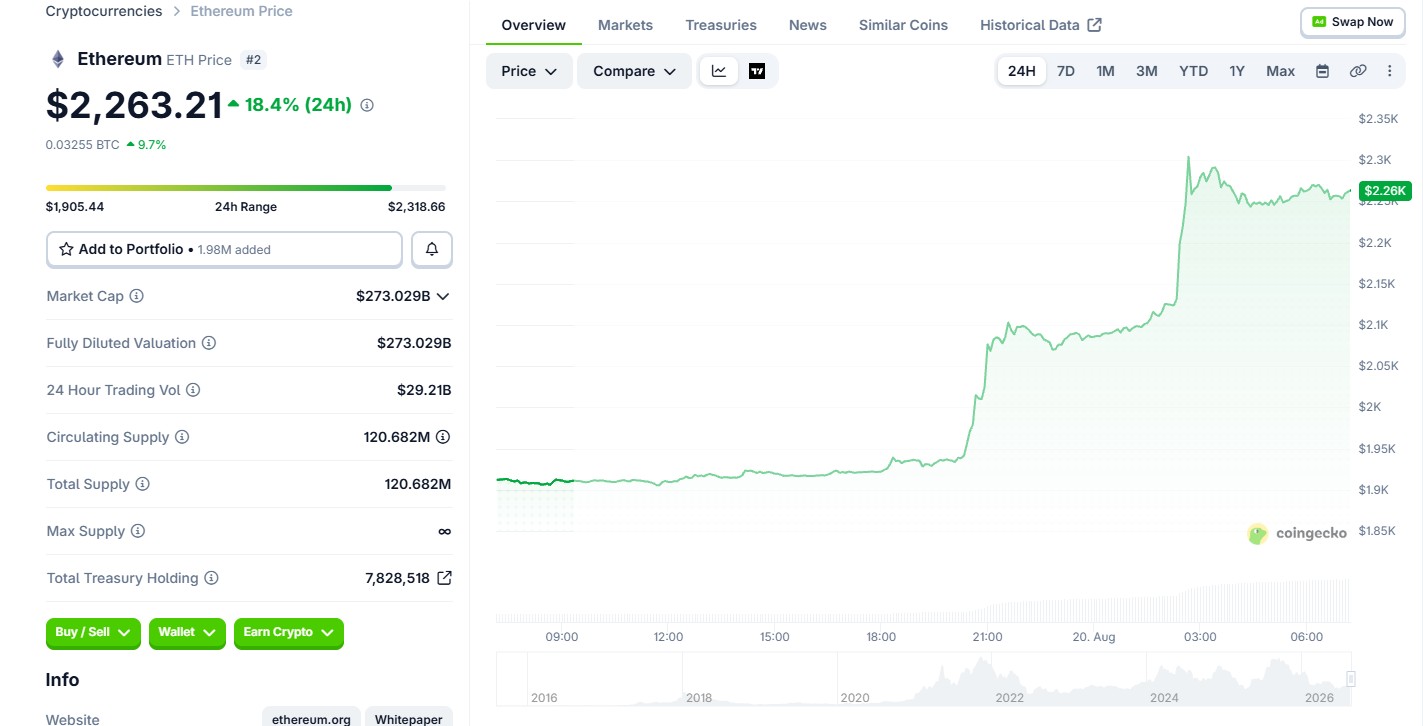Open info icon next to Fully Diluted Valuation
Viewport: 1423px width, 726px height.
point(209,343)
